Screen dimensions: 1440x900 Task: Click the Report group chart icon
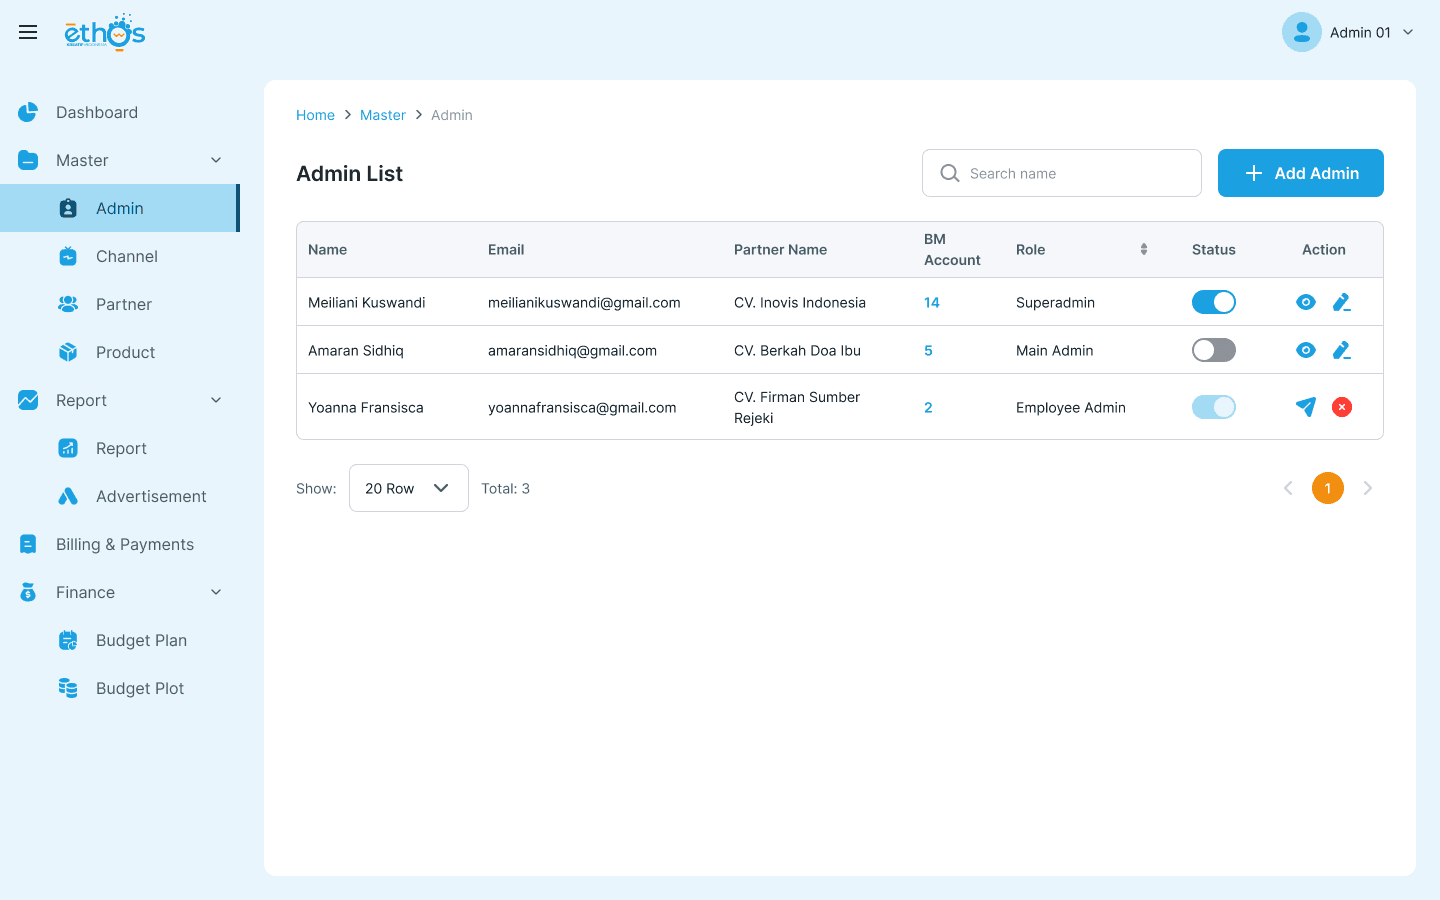point(28,400)
